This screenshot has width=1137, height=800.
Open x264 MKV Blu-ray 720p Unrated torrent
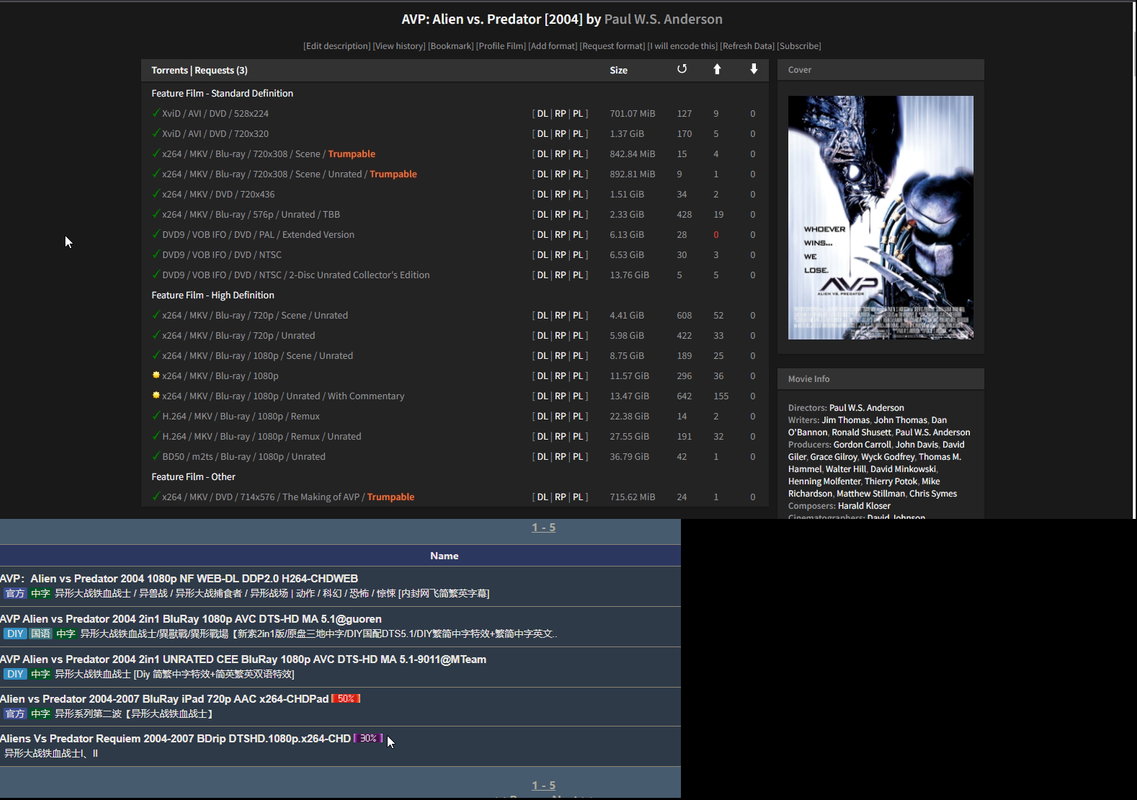coord(239,335)
